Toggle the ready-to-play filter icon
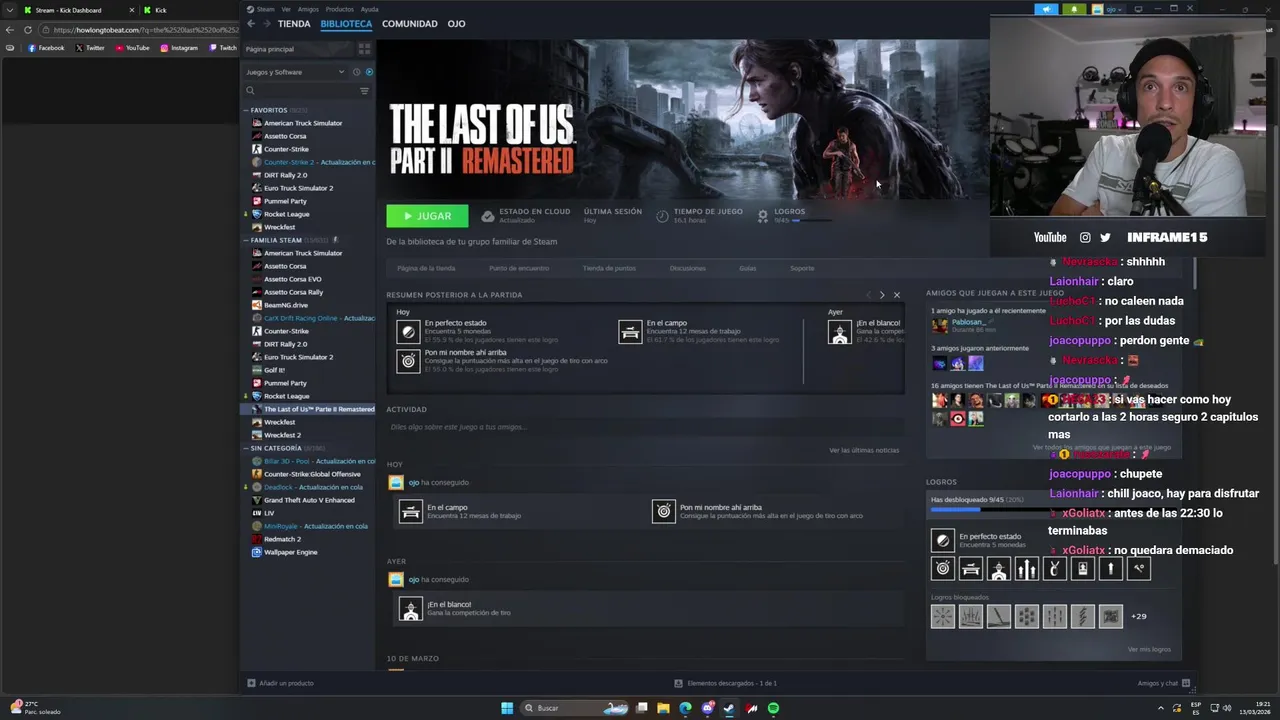Image resolution: width=1280 pixels, height=720 pixels. tap(369, 72)
